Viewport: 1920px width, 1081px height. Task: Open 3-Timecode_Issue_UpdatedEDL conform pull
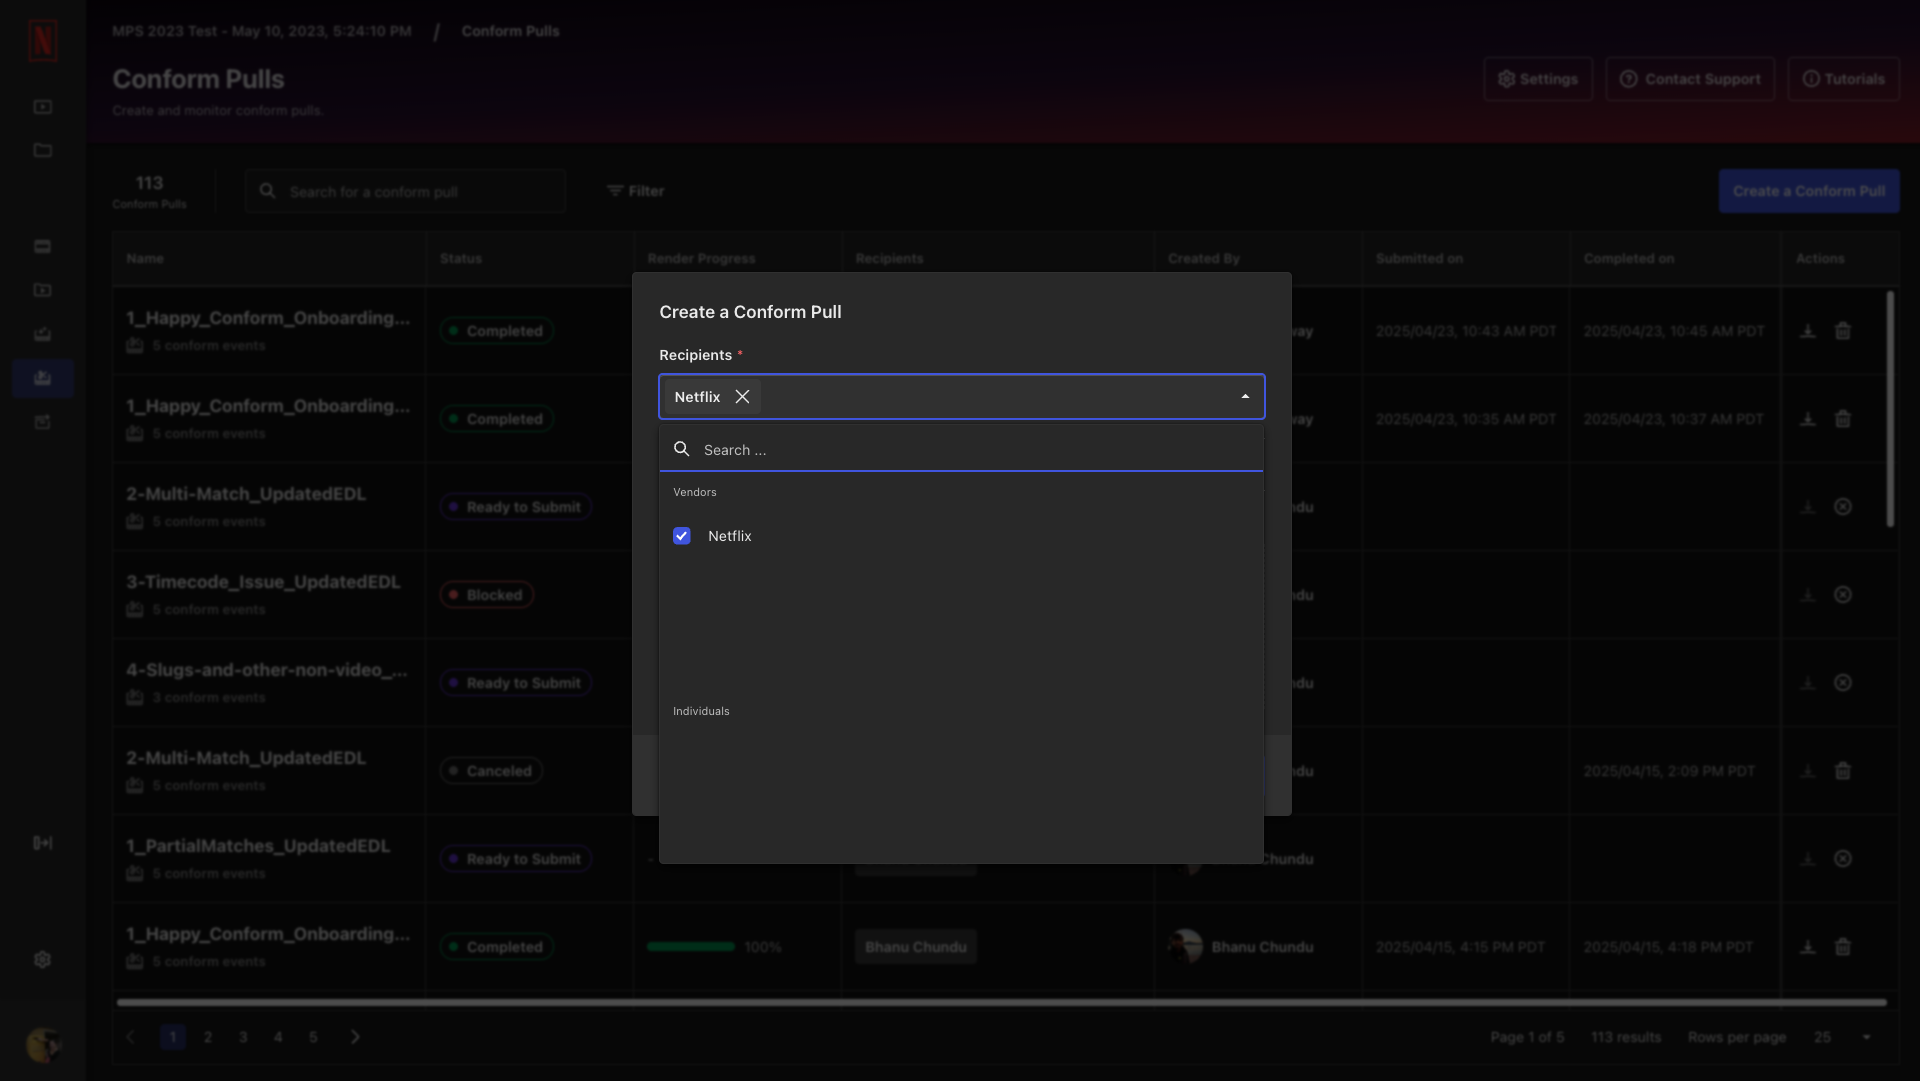point(263,582)
